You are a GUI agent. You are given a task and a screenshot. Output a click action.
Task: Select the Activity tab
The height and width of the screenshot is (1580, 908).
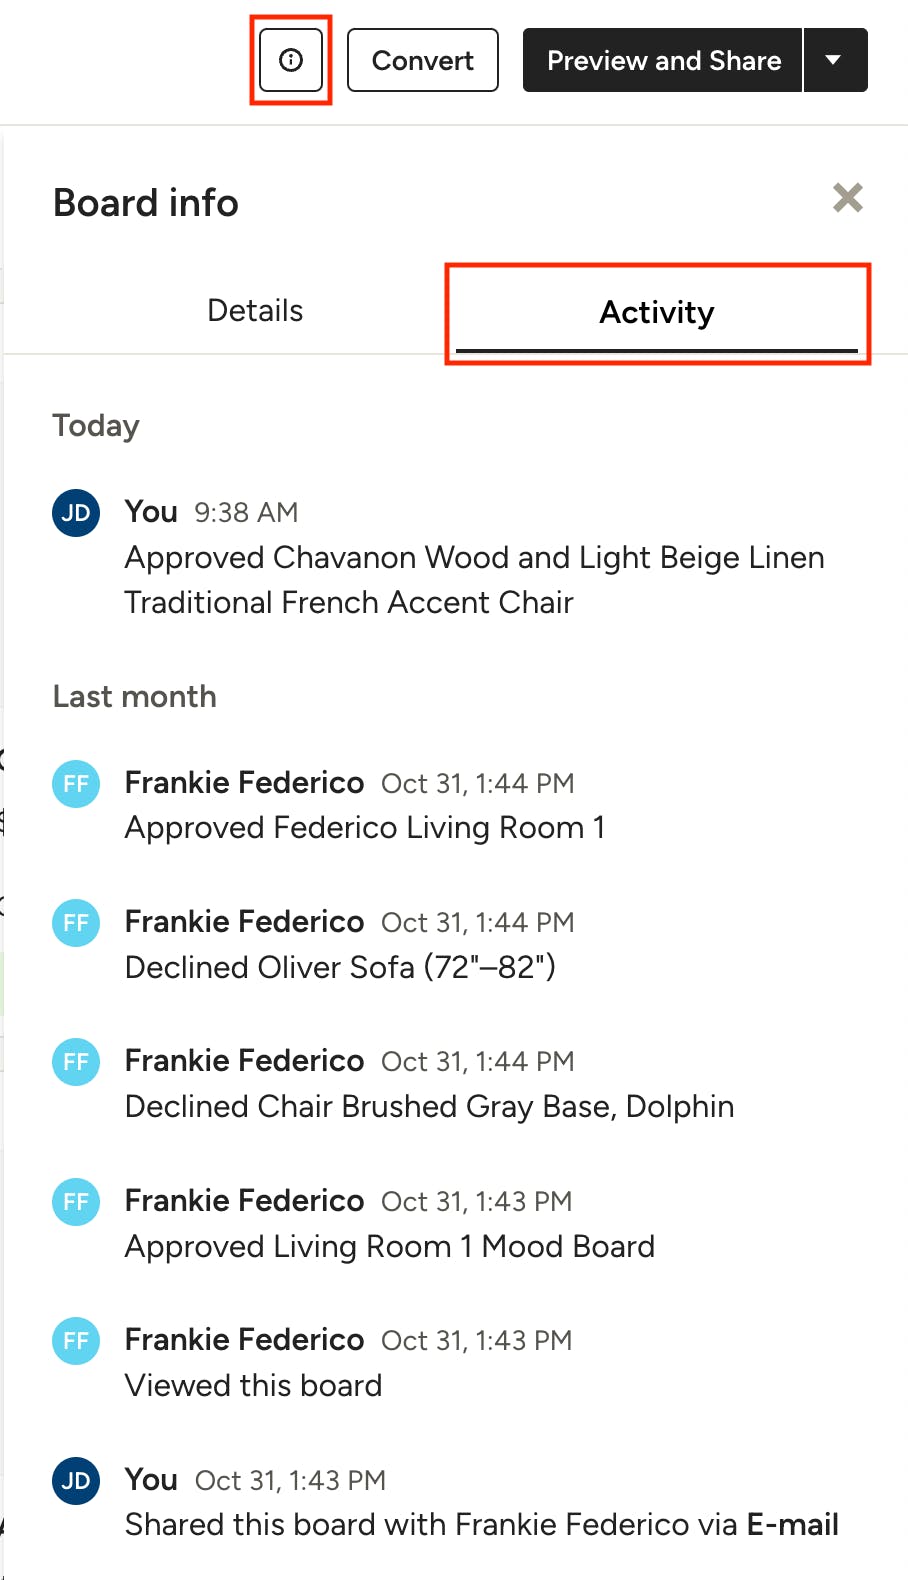point(657,313)
